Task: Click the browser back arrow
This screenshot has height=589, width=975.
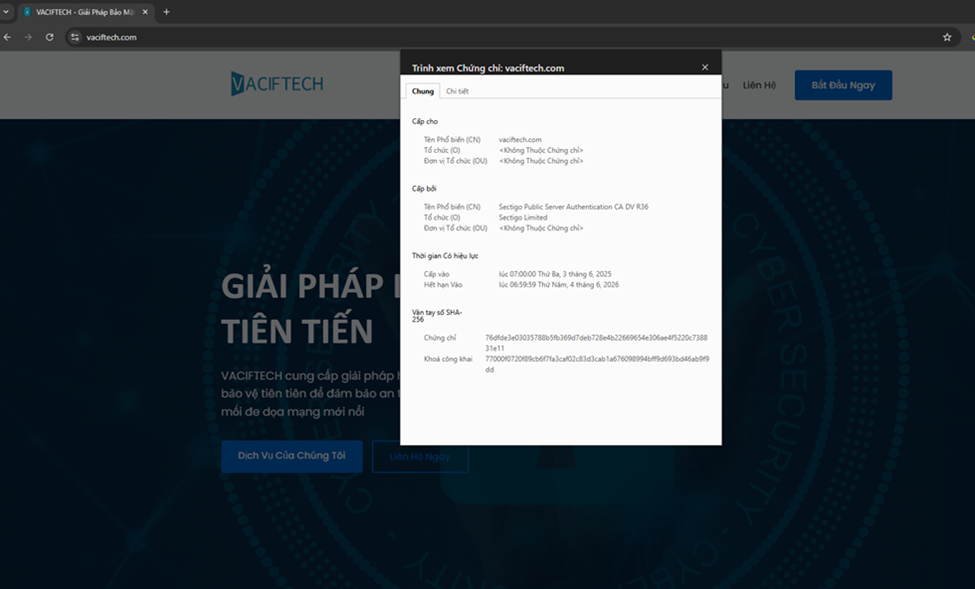Action: coord(8,37)
